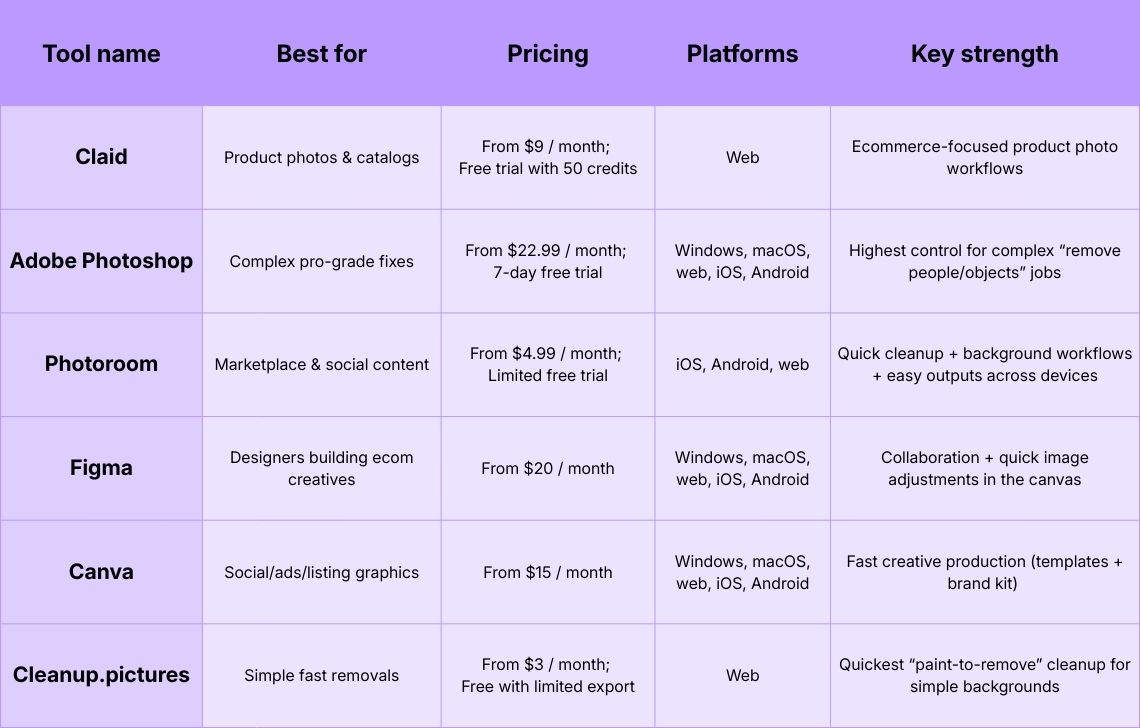Click Photoroom's "iOS, Android, web" platforms cell
The width and height of the screenshot is (1140, 728).
point(742,365)
